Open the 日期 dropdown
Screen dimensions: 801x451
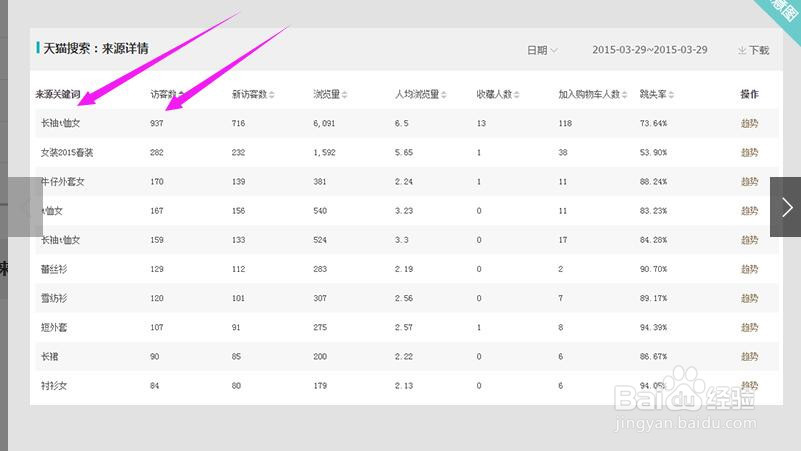point(542,50)
